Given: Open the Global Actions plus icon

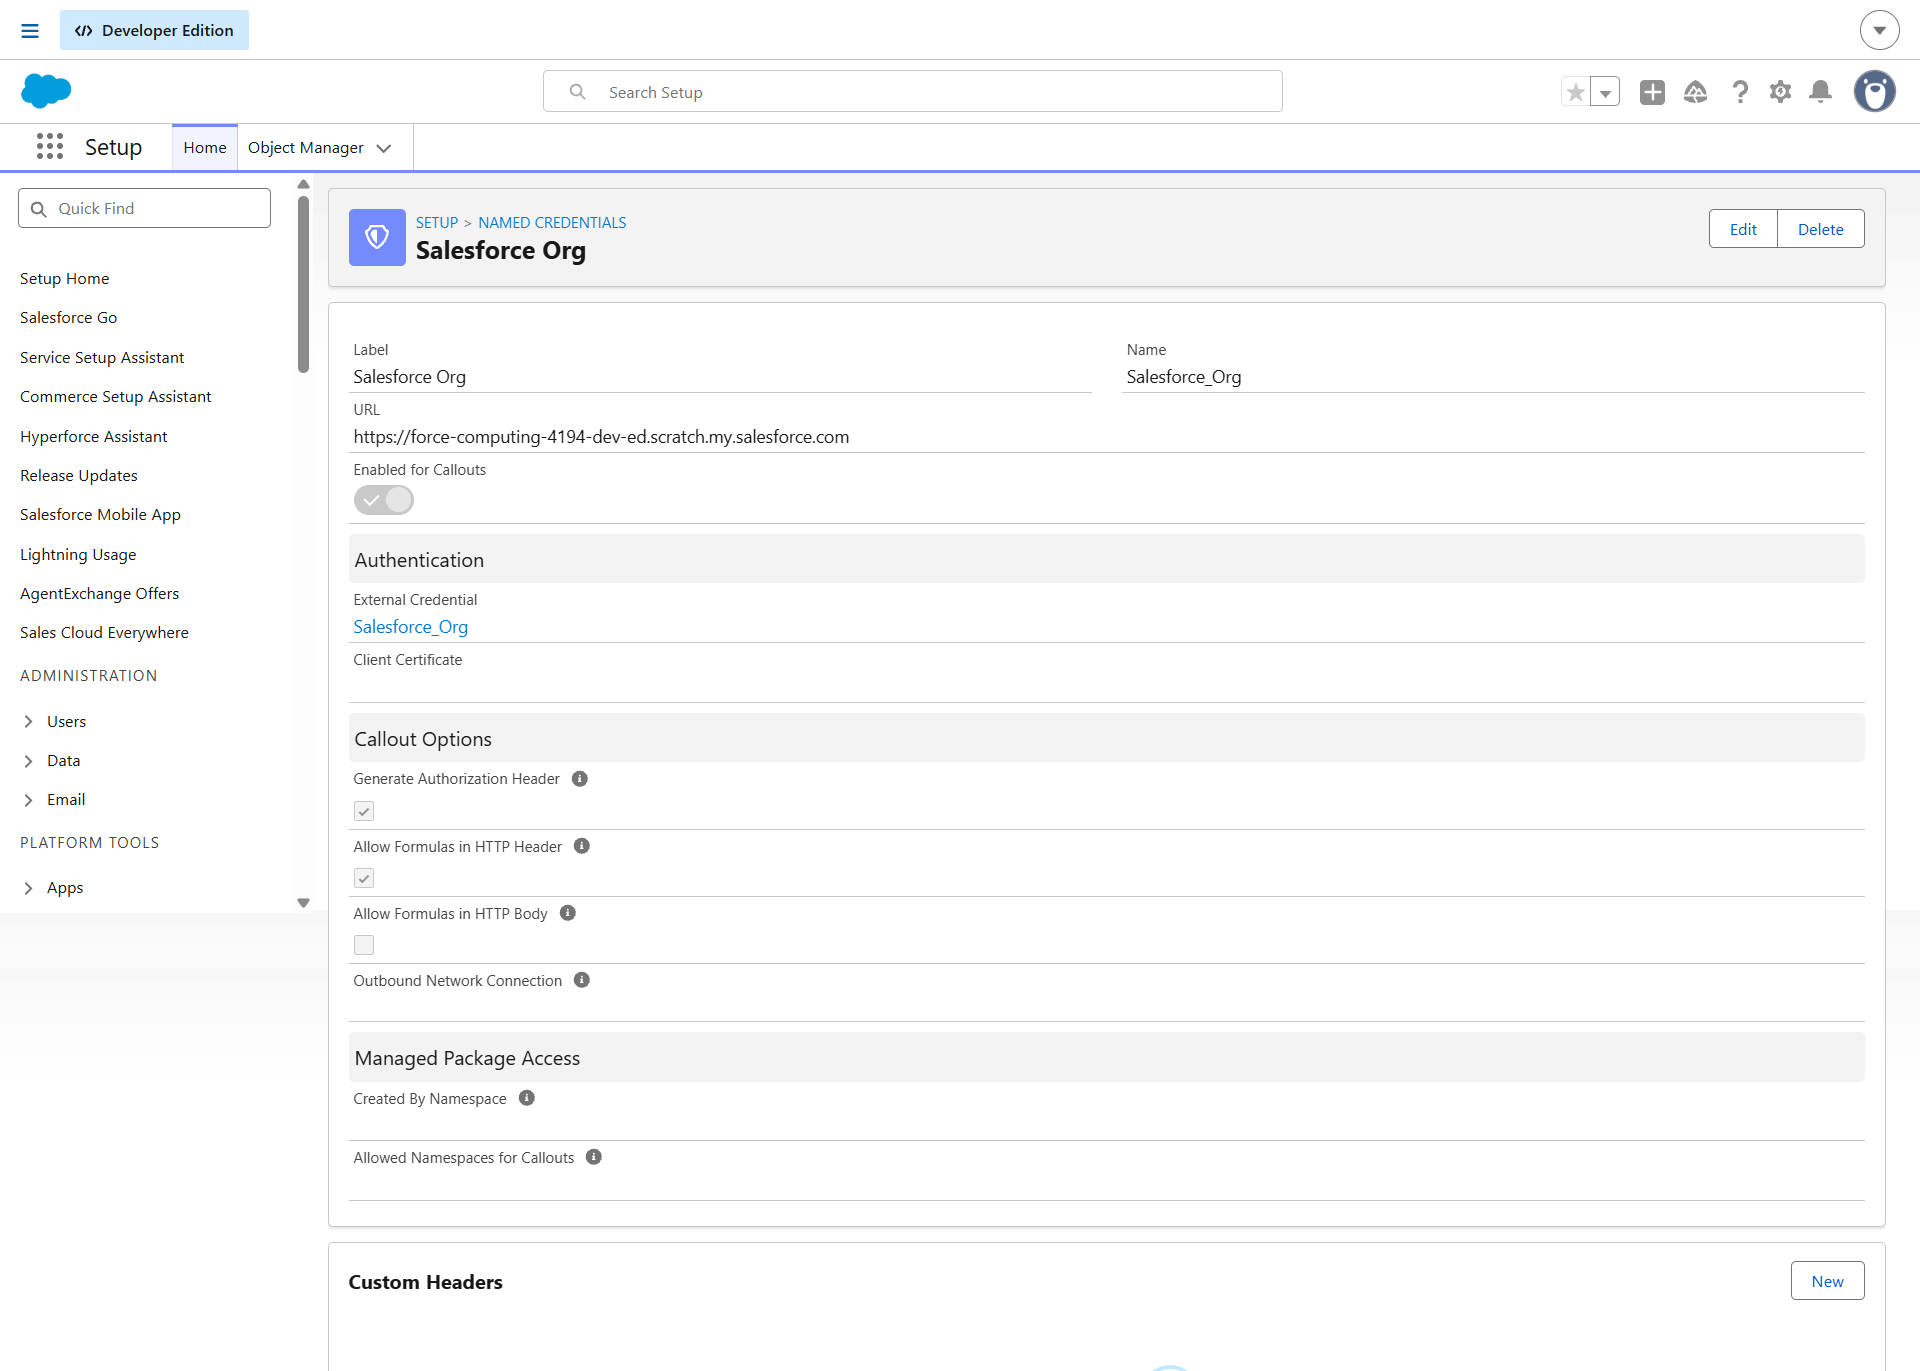Looking at the screenshot, I should tap(1652, 92).
